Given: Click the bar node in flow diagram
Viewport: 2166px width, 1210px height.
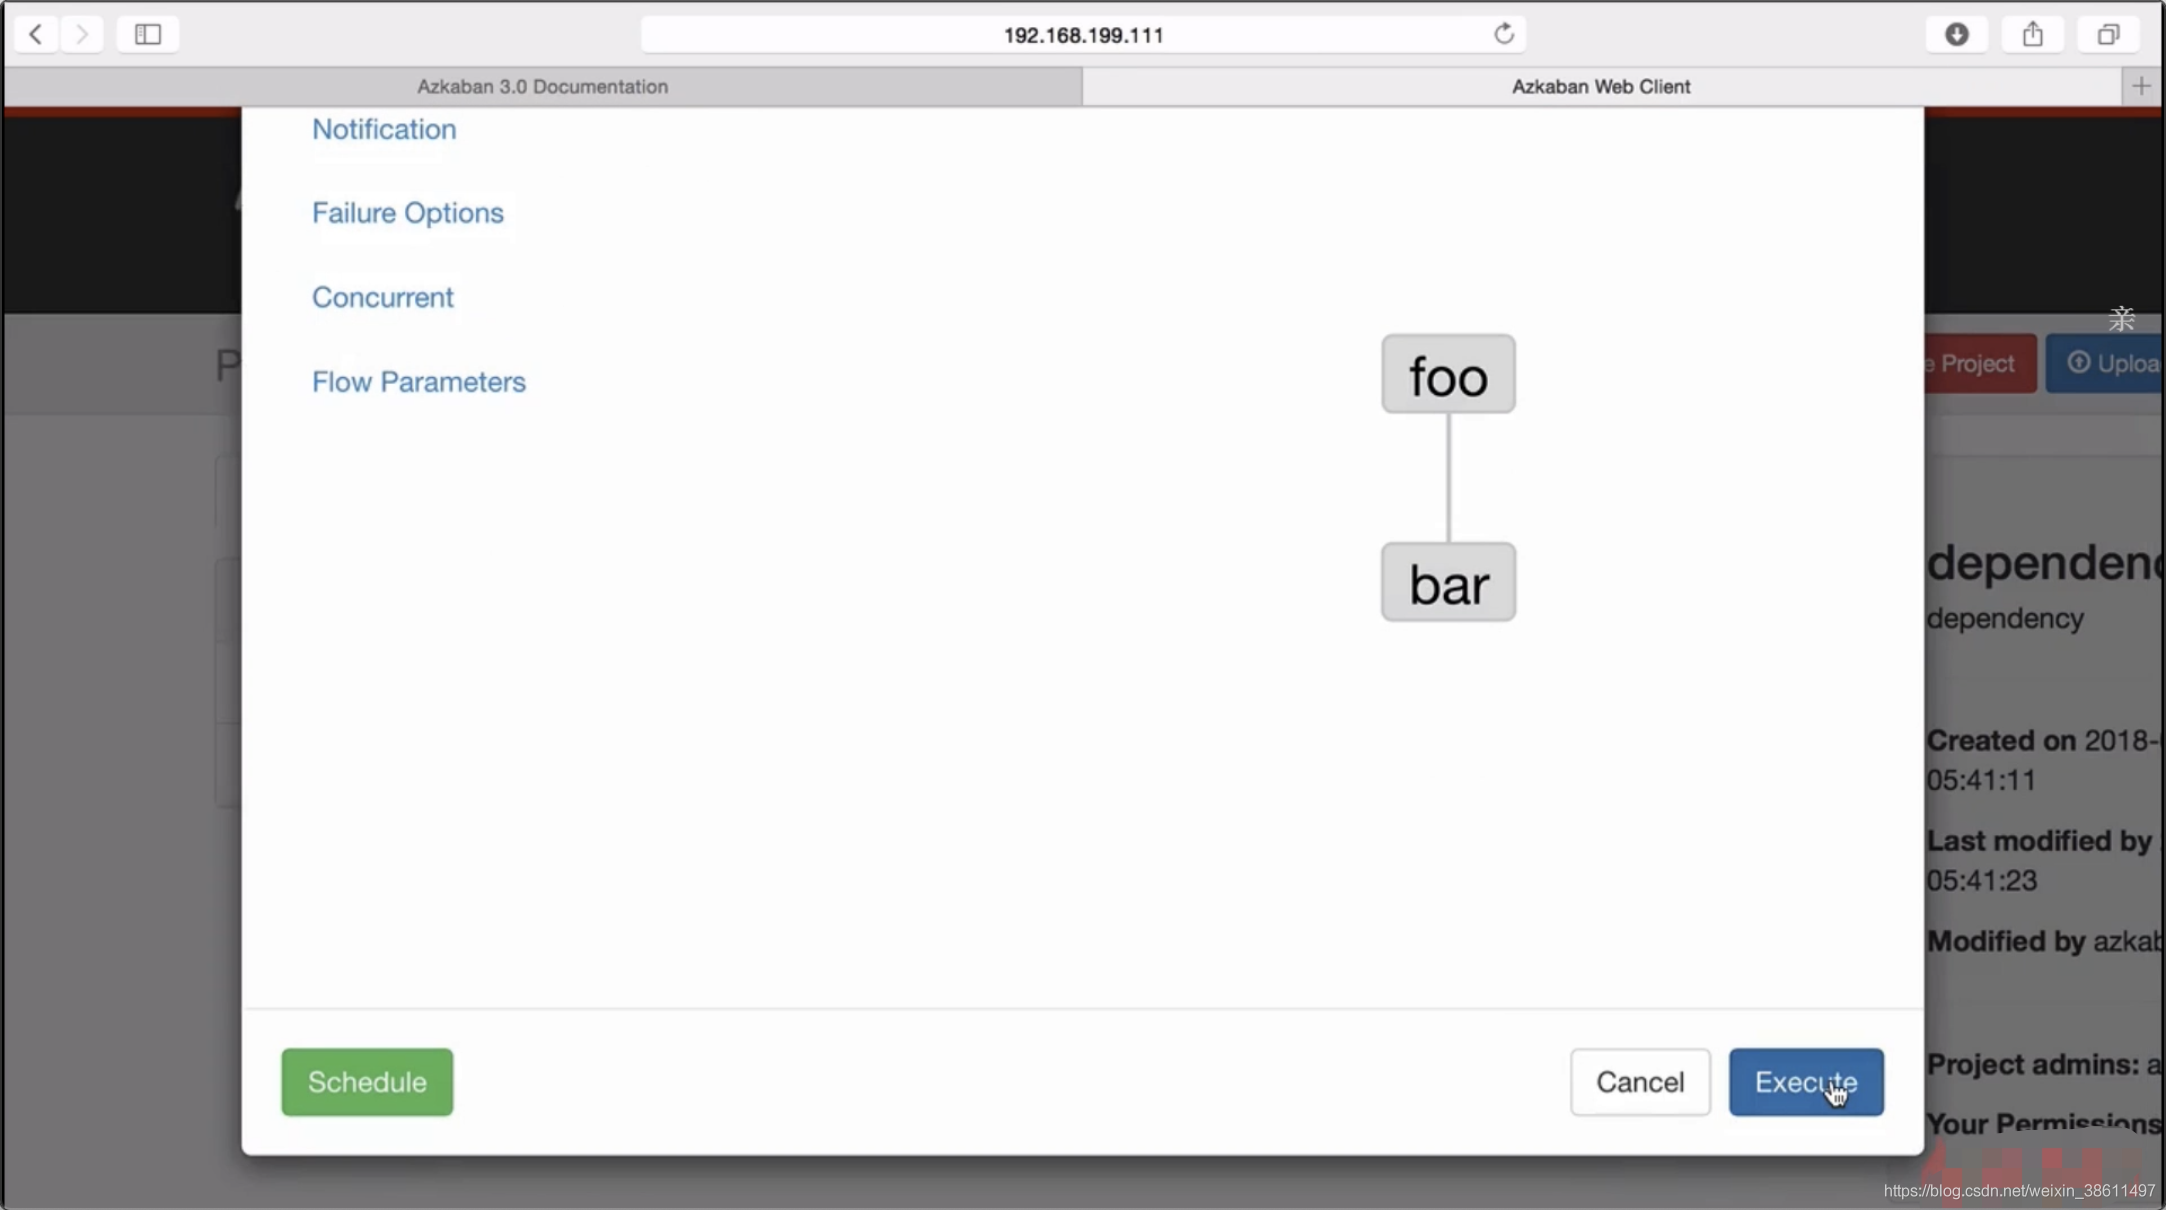Looking at the screenshot, I should pyautogui.click(x=1449, y=582).
